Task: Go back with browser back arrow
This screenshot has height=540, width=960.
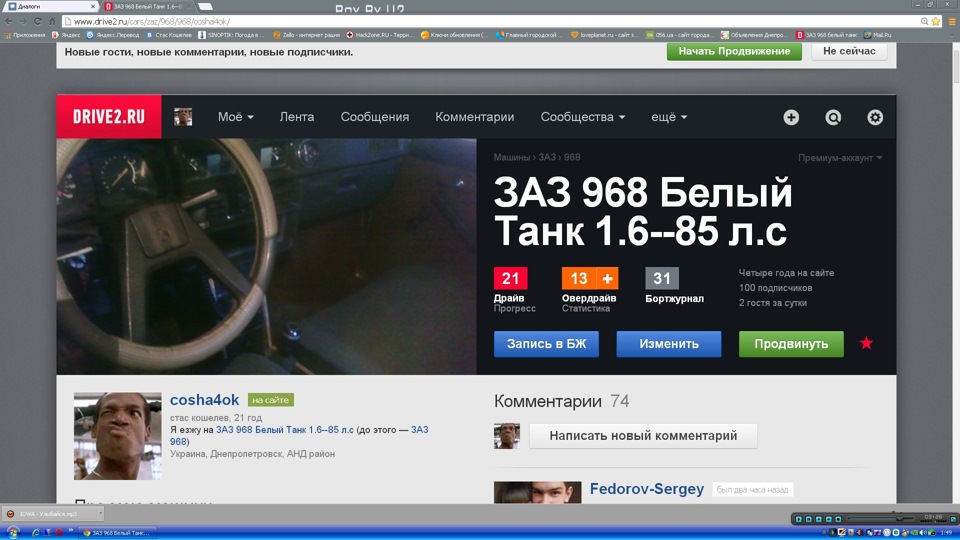Action: pos(9,21)
